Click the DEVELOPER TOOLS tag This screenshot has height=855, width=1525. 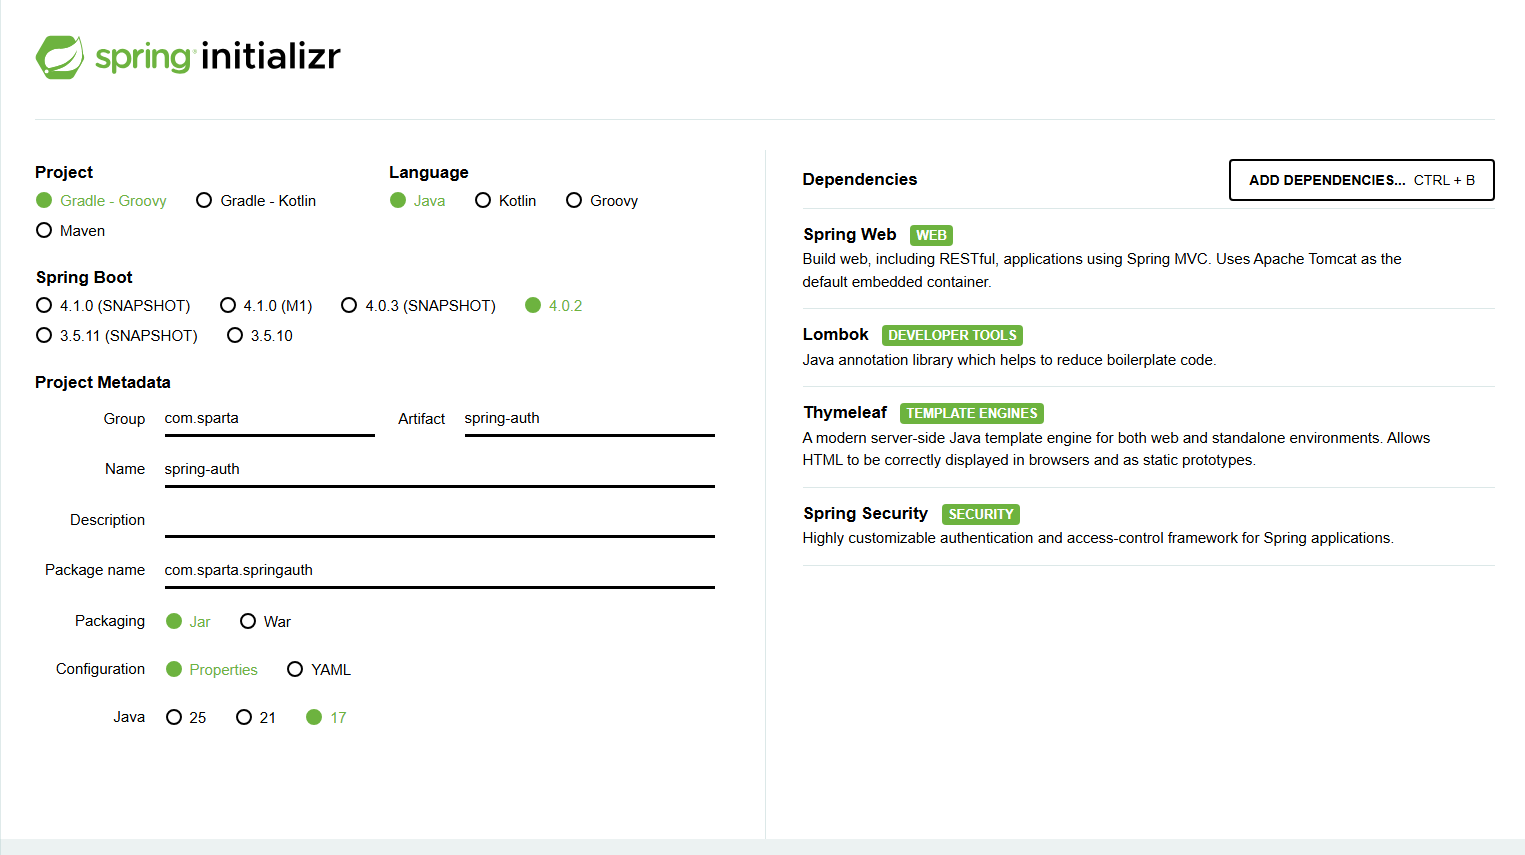(x=952, y=335)
